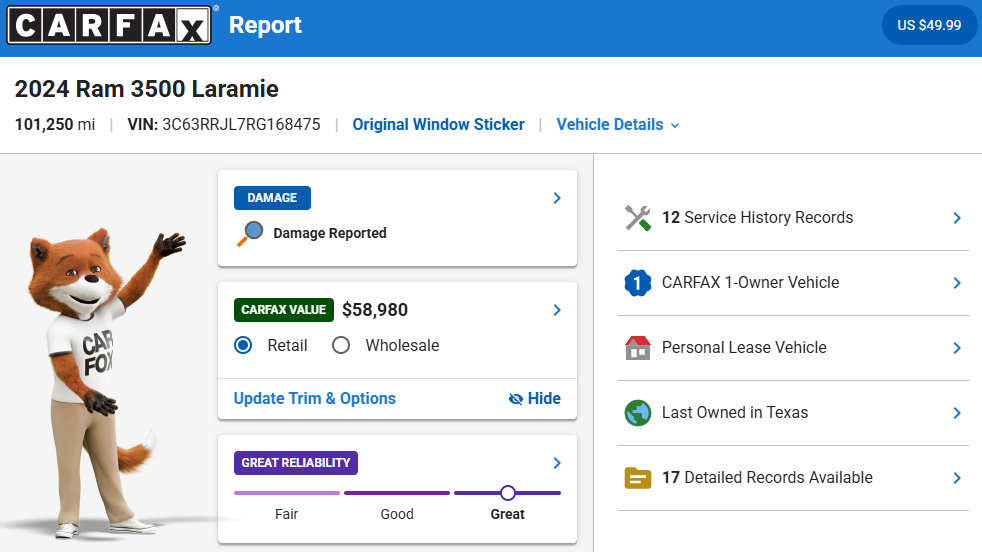Click the wrench service history icon
Image resolution: width=982 pixels, height=552 pixels.
(x=638, y=218)
